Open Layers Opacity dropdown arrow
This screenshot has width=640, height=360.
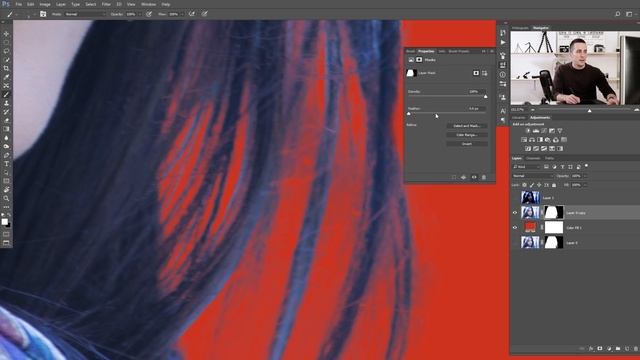(585, 176)
